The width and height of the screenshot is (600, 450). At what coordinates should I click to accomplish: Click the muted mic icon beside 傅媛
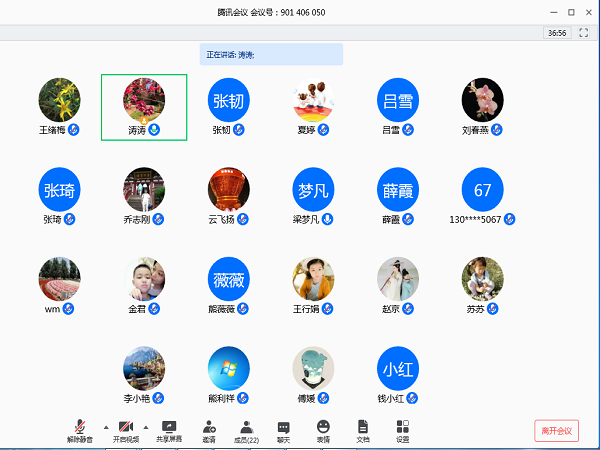323,398
